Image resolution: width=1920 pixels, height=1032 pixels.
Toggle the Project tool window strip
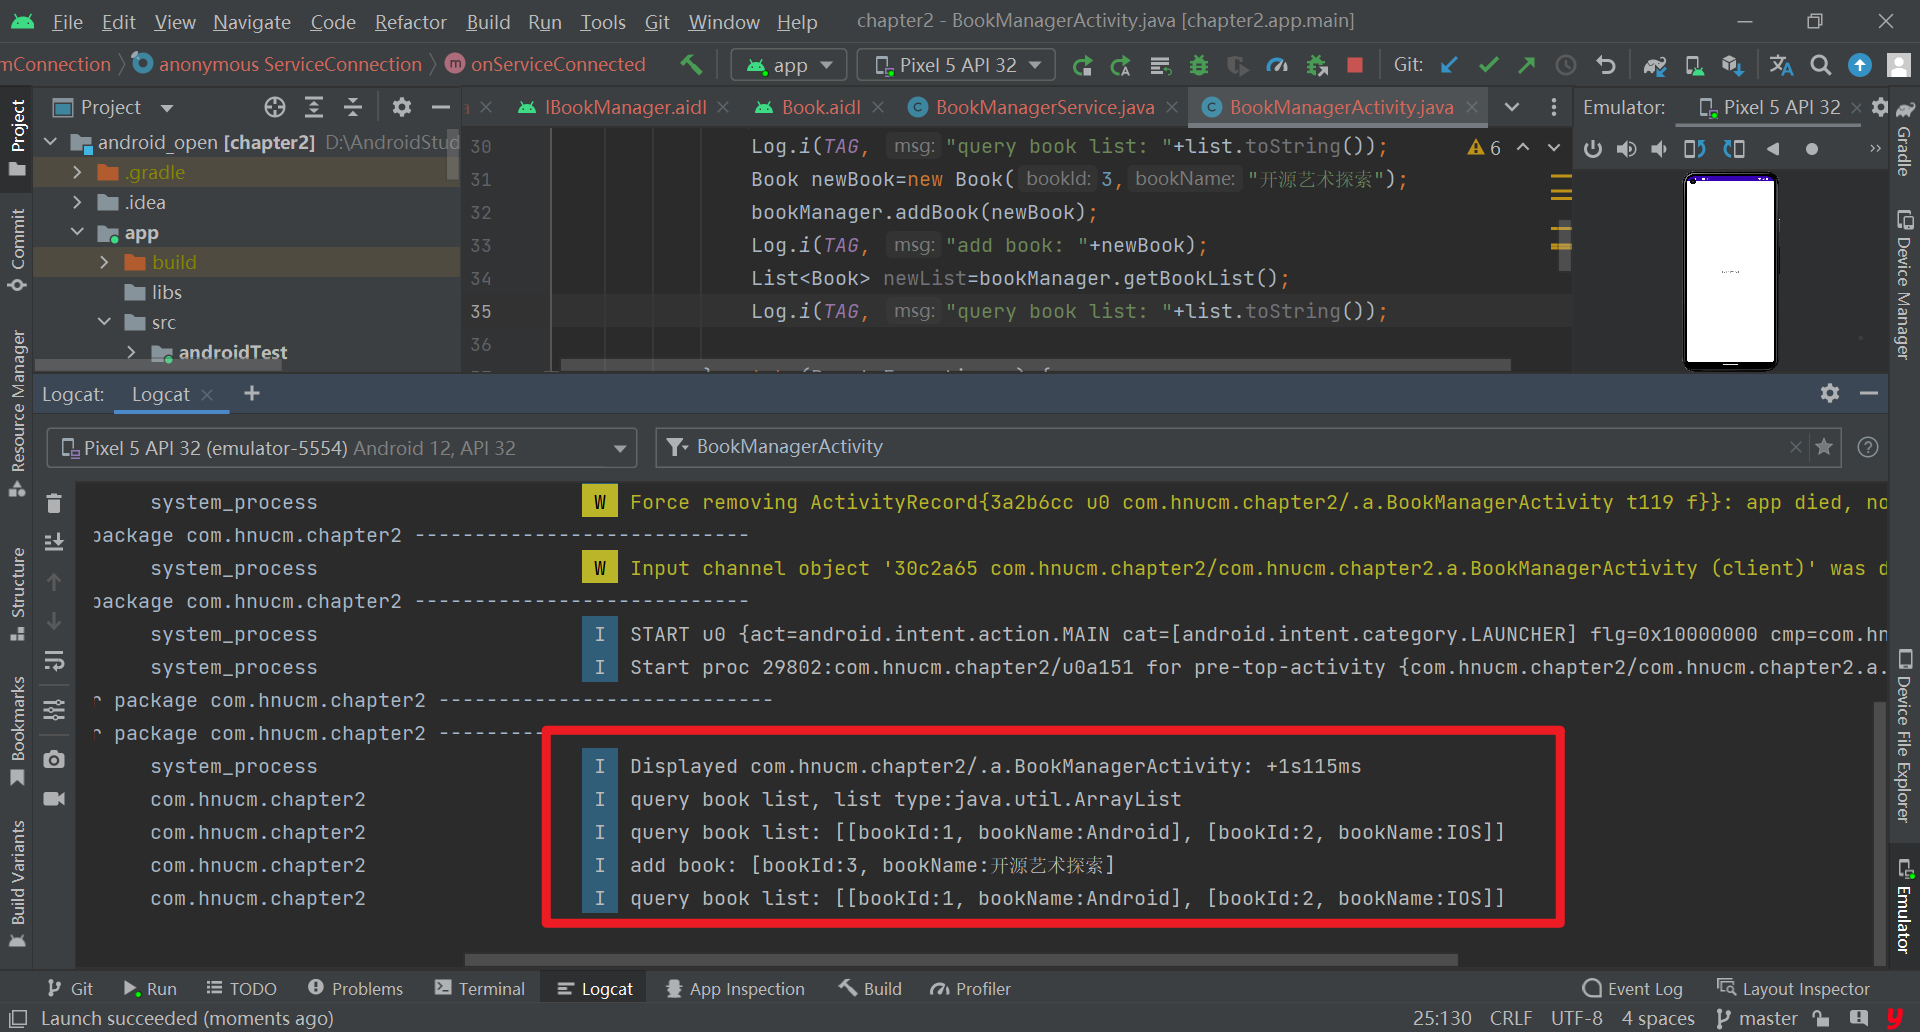pyautogui.click(x=17, y=137)
